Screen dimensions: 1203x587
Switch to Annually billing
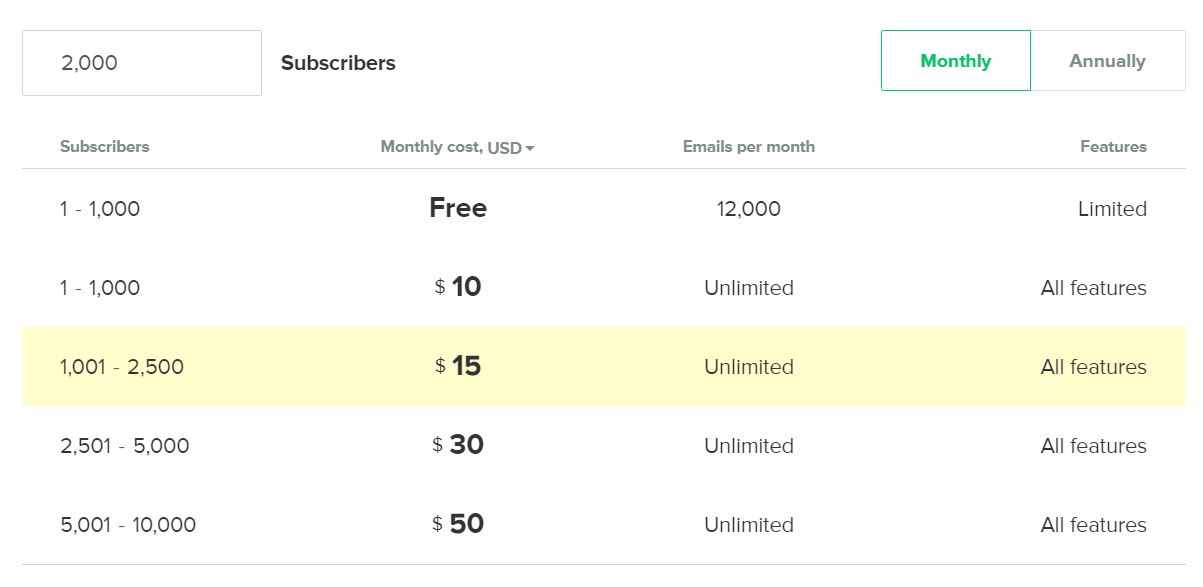pos(1107,61)
